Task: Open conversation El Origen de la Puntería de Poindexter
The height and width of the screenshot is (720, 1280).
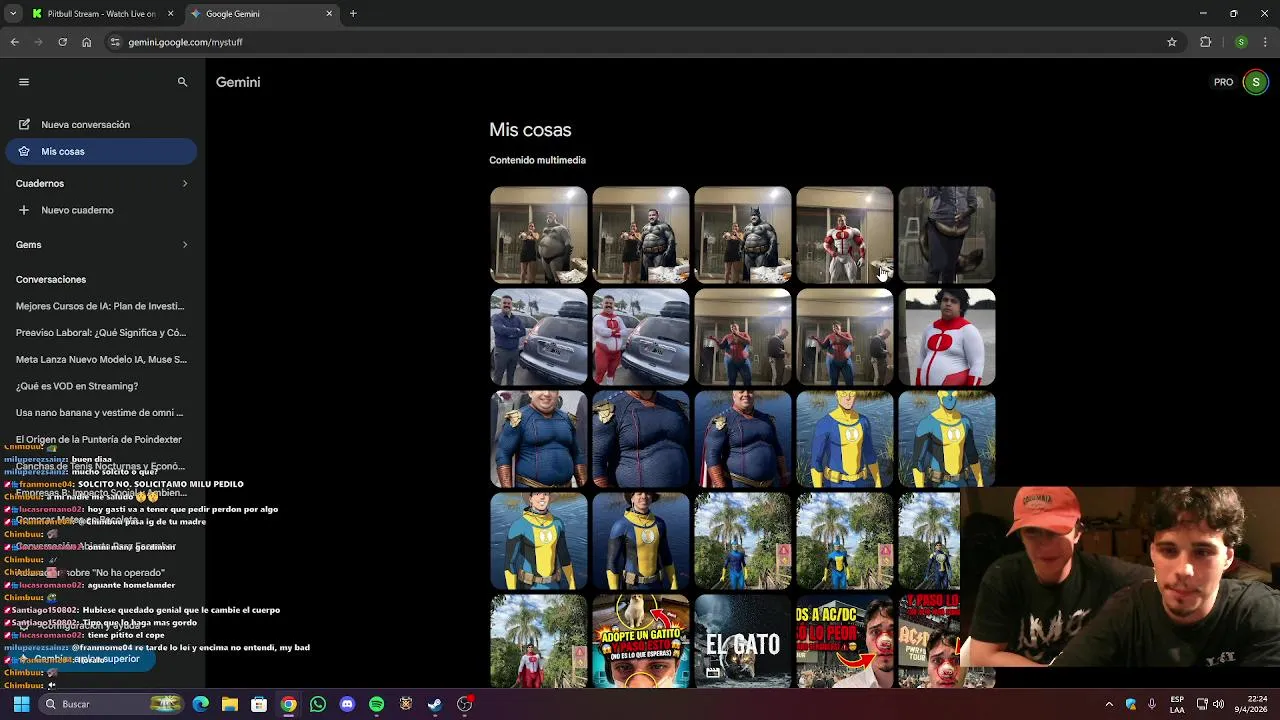Action: 100,439
